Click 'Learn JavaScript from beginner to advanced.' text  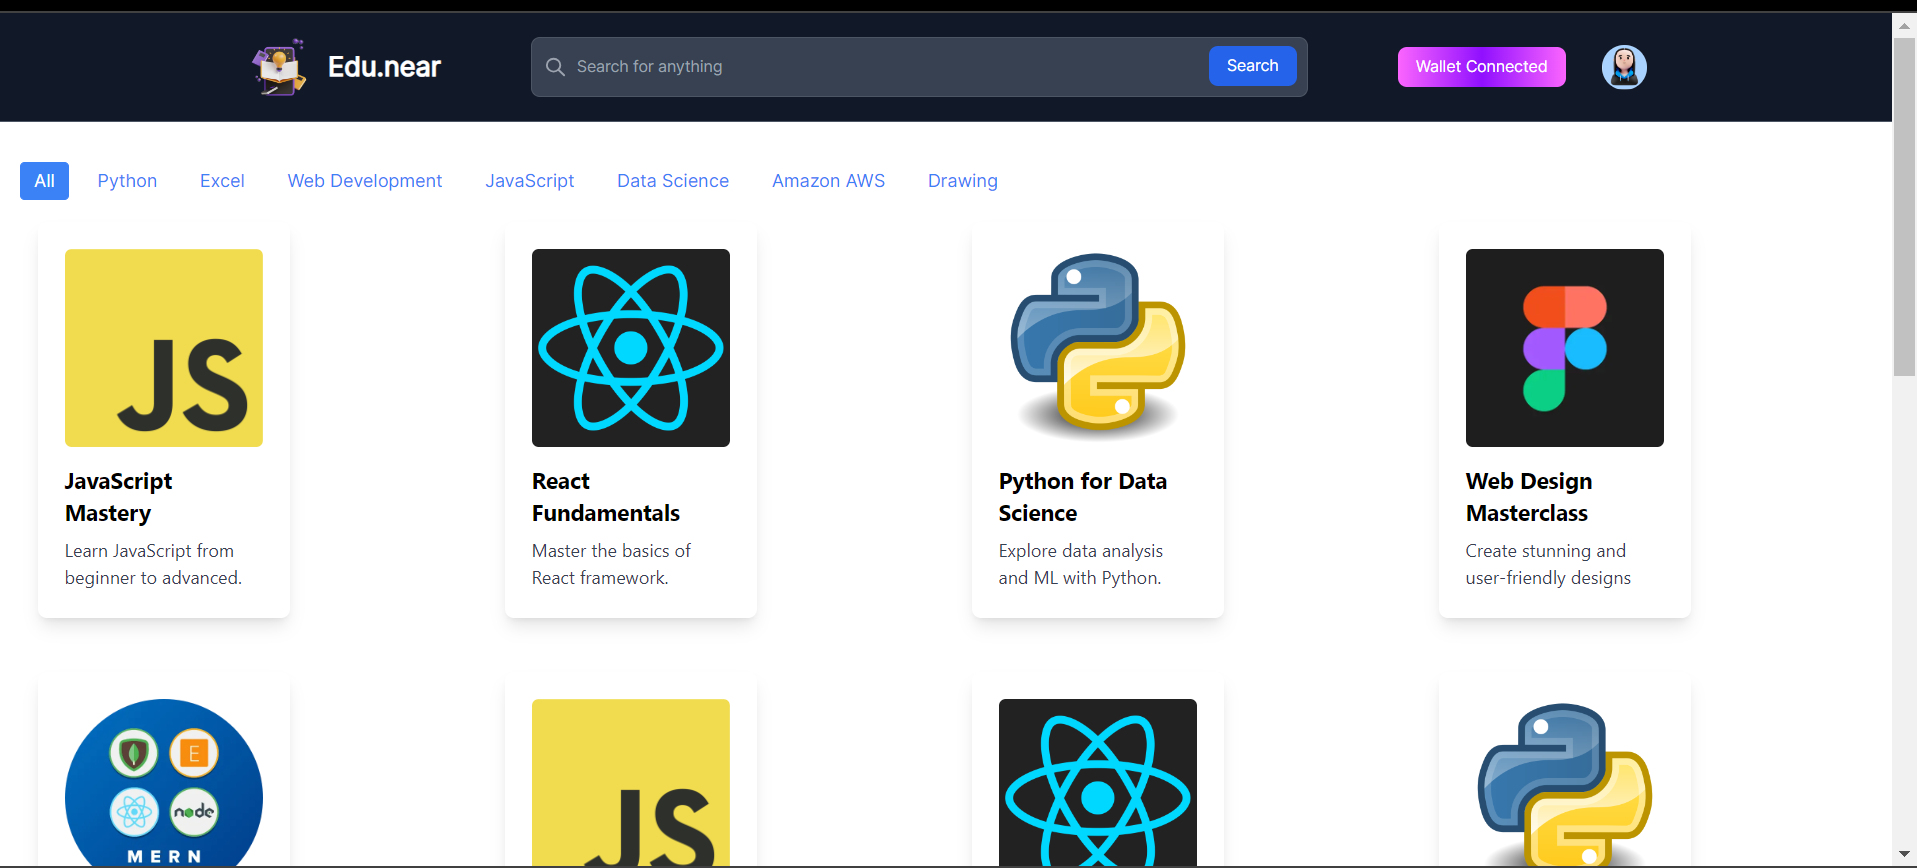click(x=153, y=564)
